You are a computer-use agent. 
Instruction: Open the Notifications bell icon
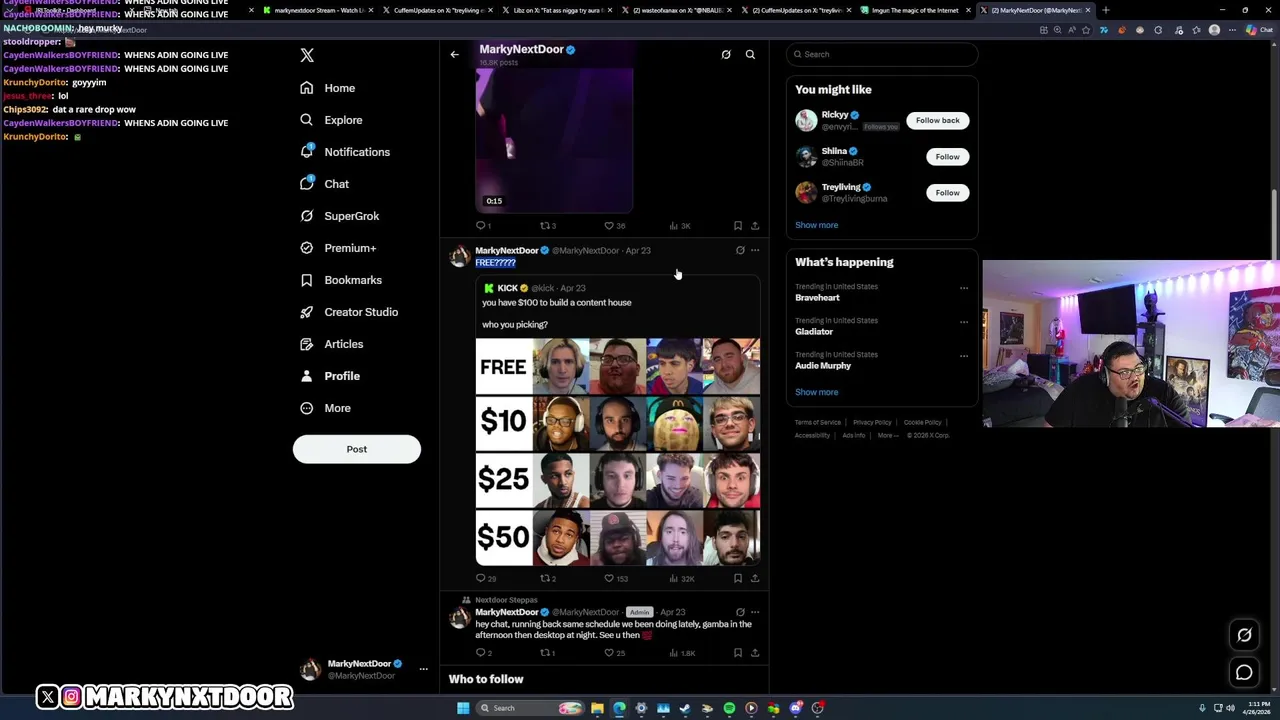306,152
